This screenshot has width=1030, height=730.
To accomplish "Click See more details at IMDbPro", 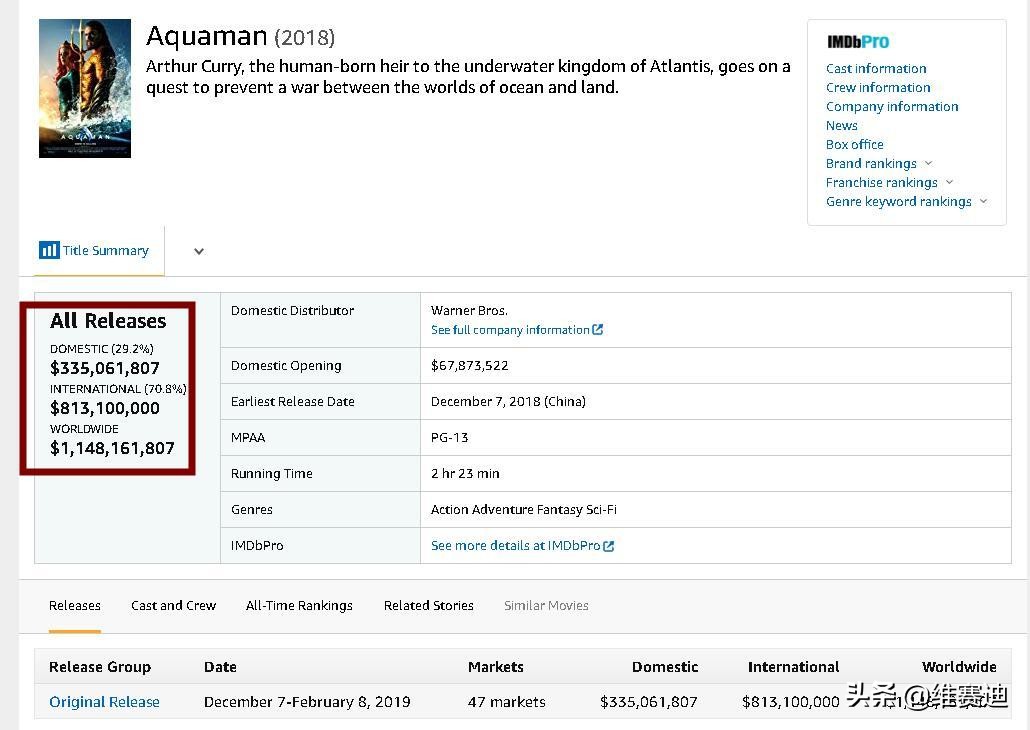I will (515, 546).
